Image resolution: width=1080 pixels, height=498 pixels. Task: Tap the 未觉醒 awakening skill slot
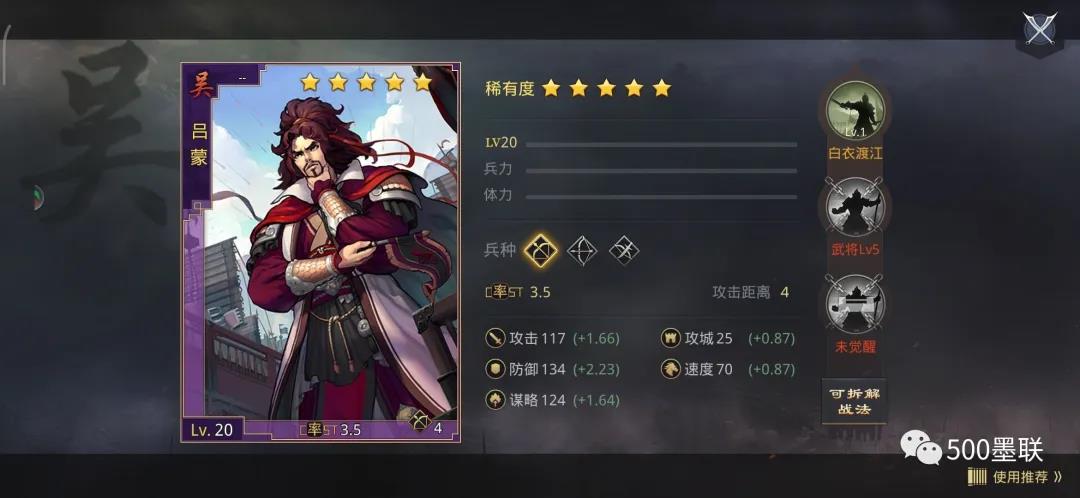855,304
